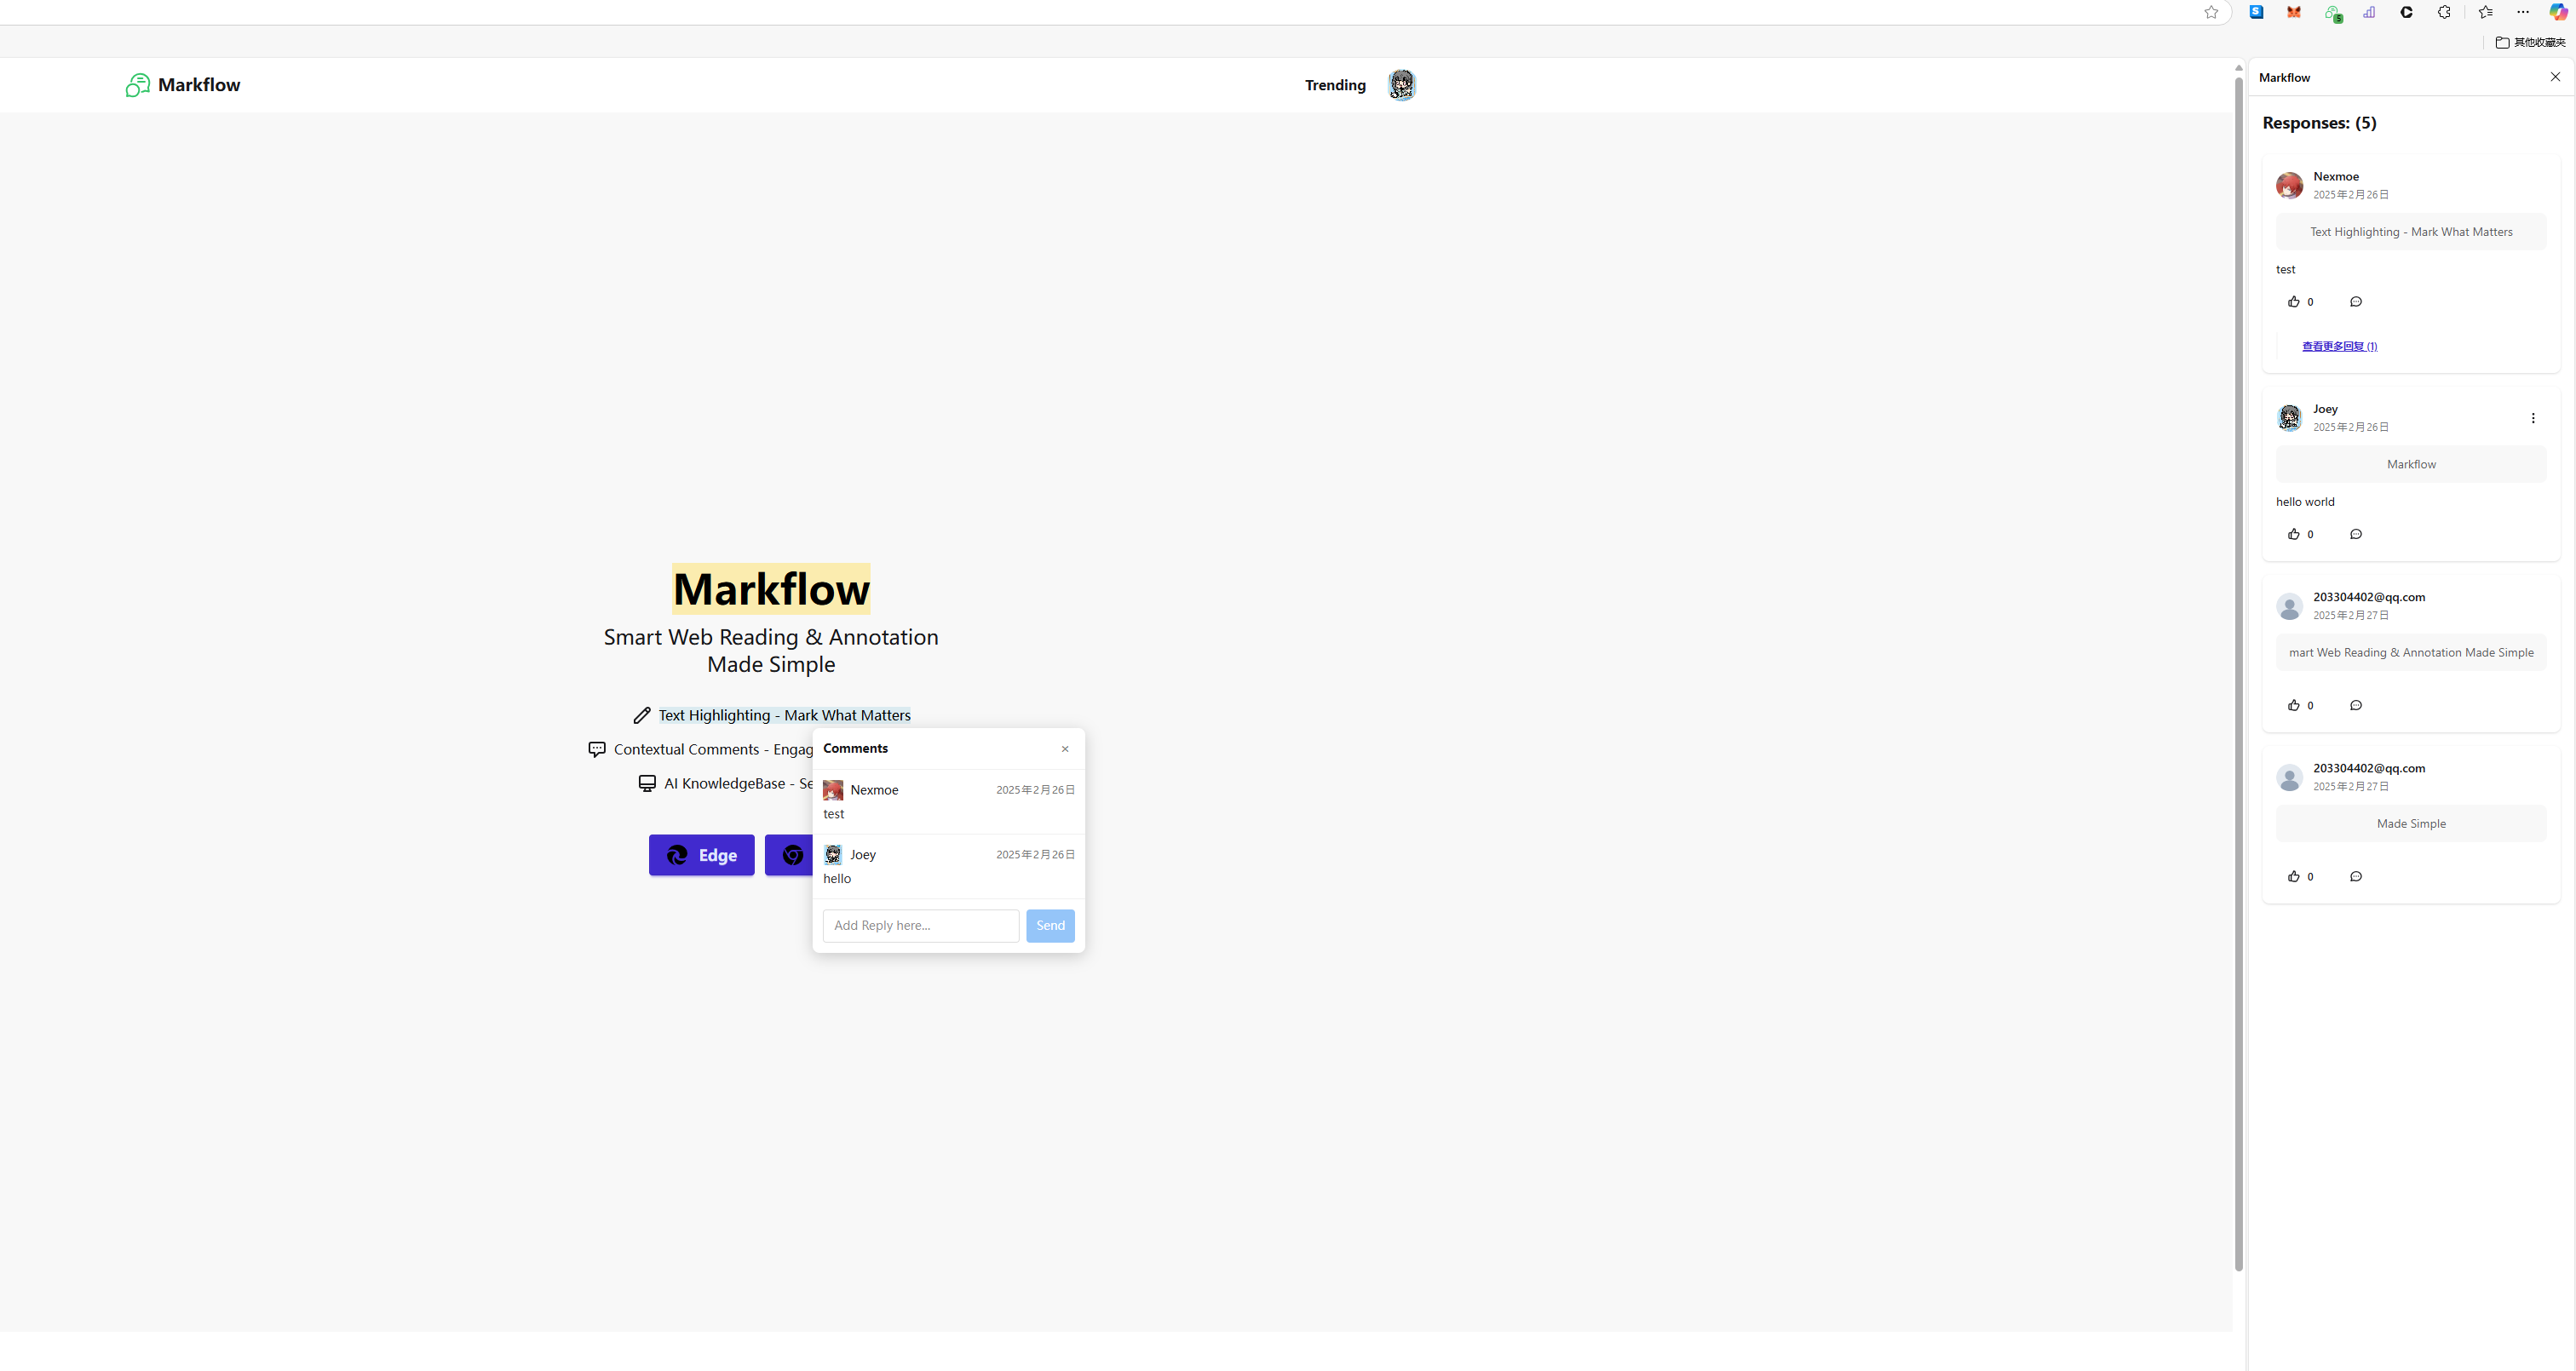Image resolution: width=2576 pixels, height=1371 pixels.
Task: Click the text highlighting pencil icon
Action: 642,715
